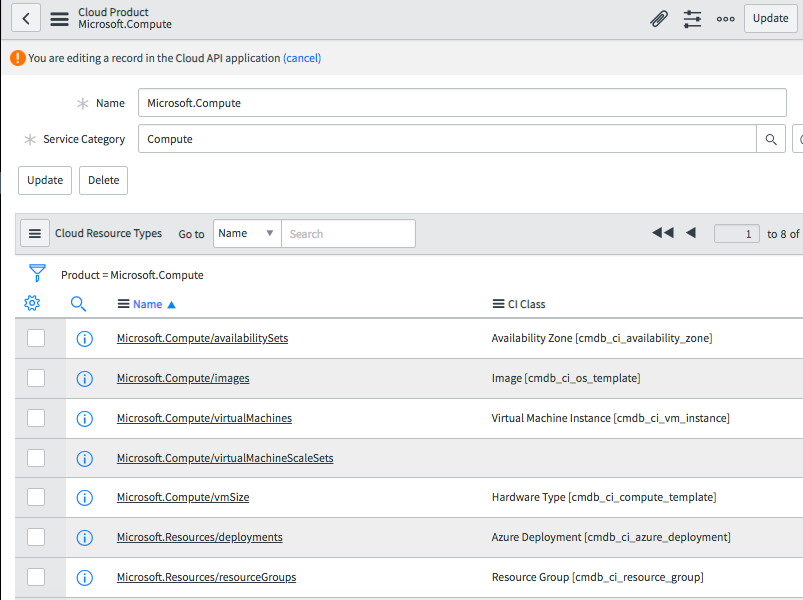Viewport: 803px width, 600px height.
Task: Open Microsoft.Compute/images link
Action: pyautogui.click(x=183, y=378)
